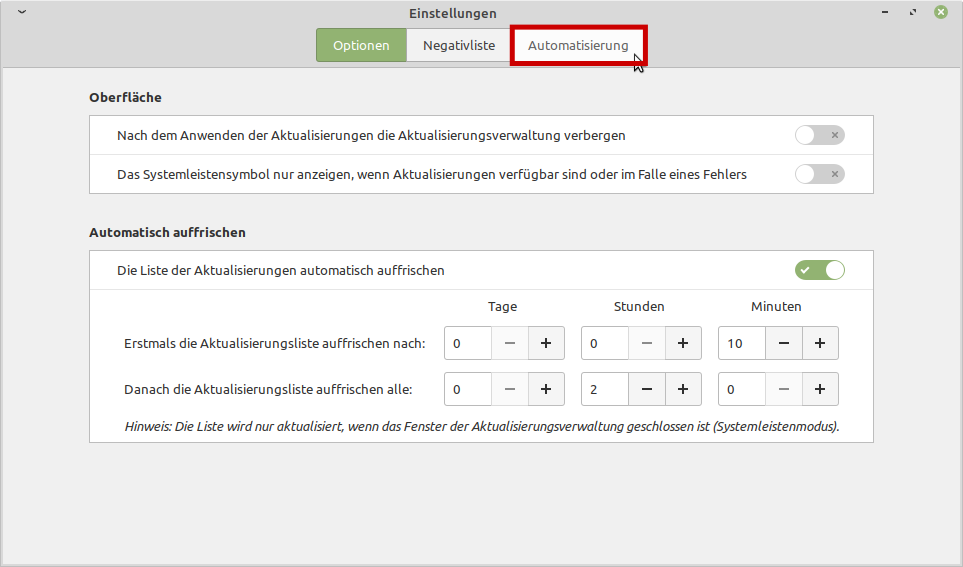Close the Einstellungen window
Image resolution: width=963 pixels, height=567 pixels.
pos(941,12)
